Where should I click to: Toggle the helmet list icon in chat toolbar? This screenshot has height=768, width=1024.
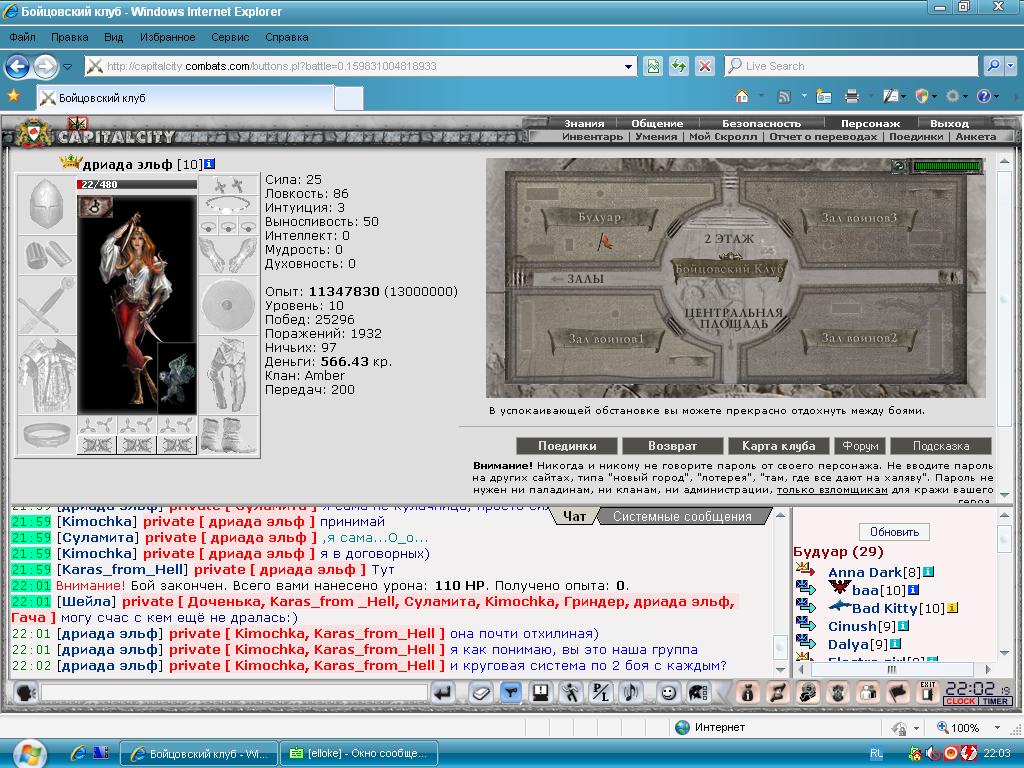698,693
